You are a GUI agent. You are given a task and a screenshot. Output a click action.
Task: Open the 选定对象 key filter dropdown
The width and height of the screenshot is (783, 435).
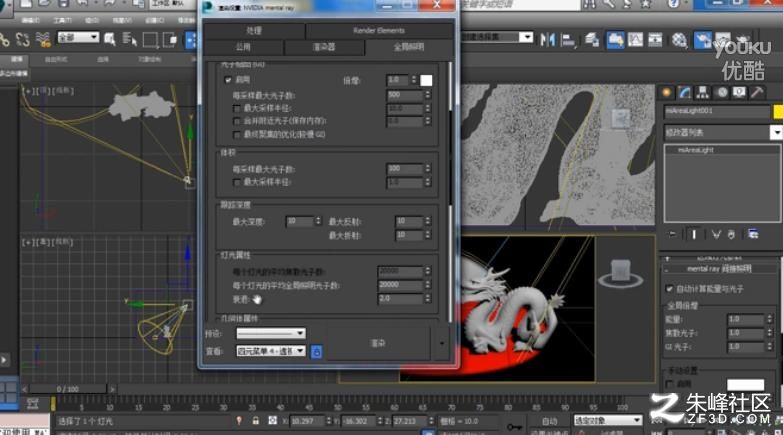click(608, 421)
